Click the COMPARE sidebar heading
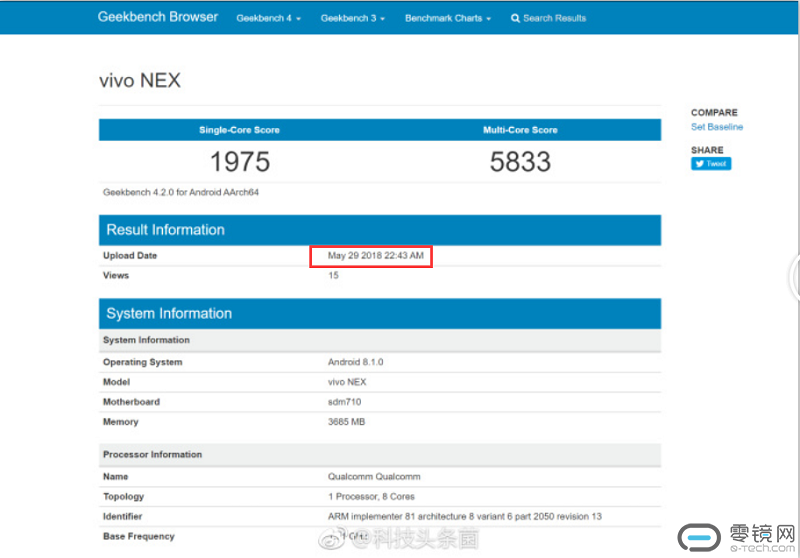This screenshot has height=558, width=800. point(714,113)
